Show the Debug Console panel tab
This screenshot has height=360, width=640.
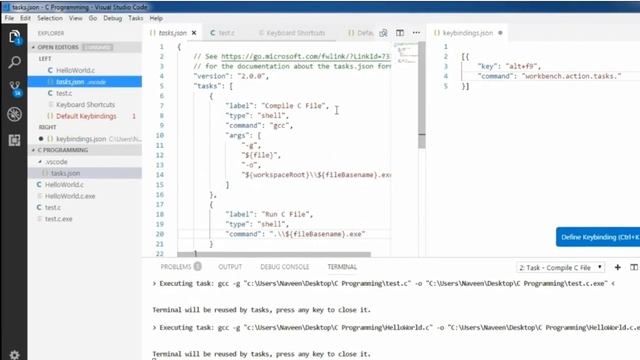(x=284, y=267)
